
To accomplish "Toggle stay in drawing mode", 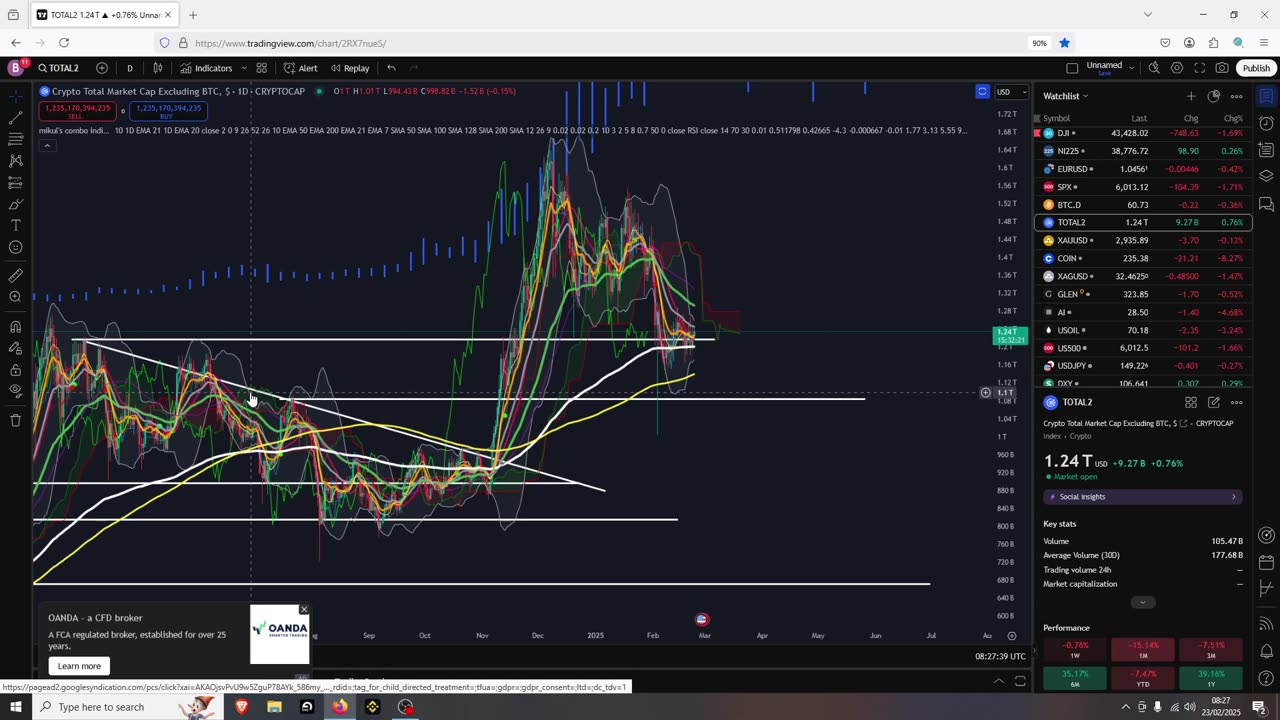I will coord(15,348).
